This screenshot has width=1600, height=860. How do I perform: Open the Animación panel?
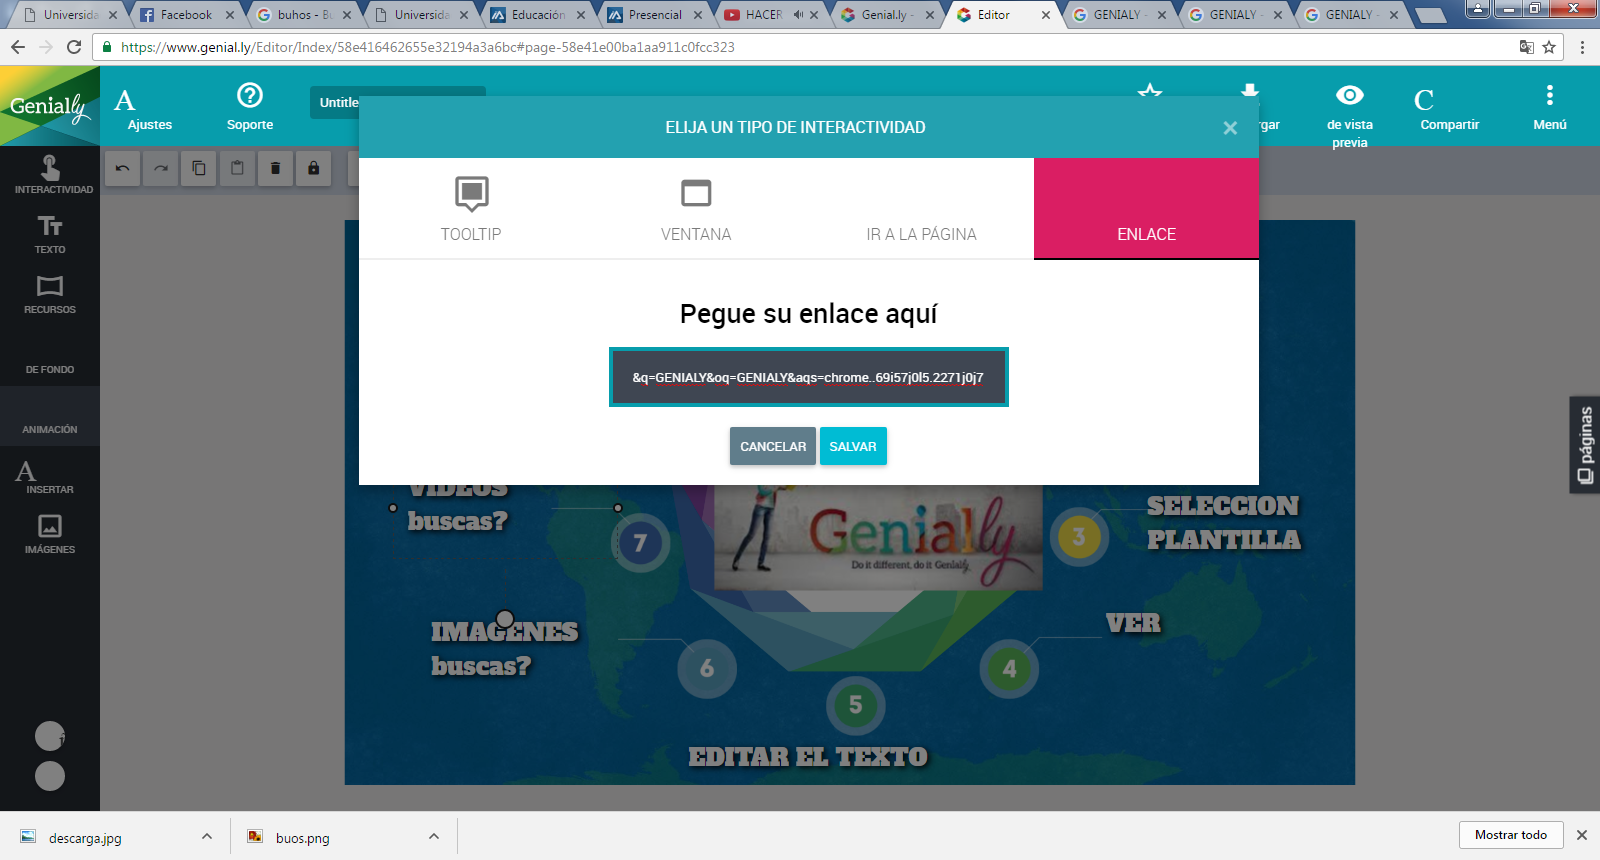(x=50, y=416)
